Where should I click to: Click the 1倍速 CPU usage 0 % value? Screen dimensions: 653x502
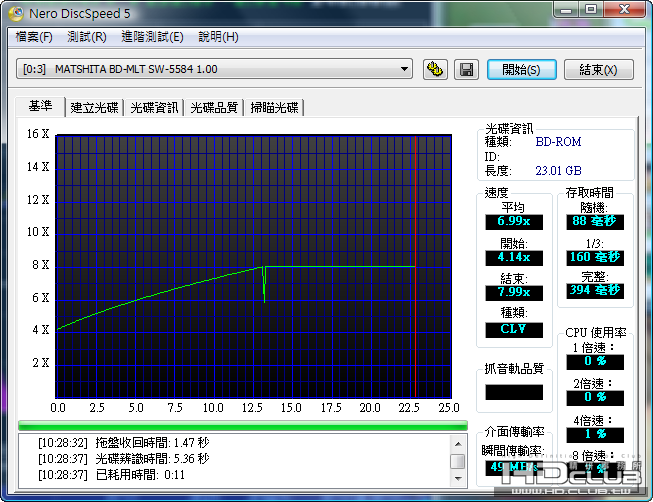tap(595, 362)
